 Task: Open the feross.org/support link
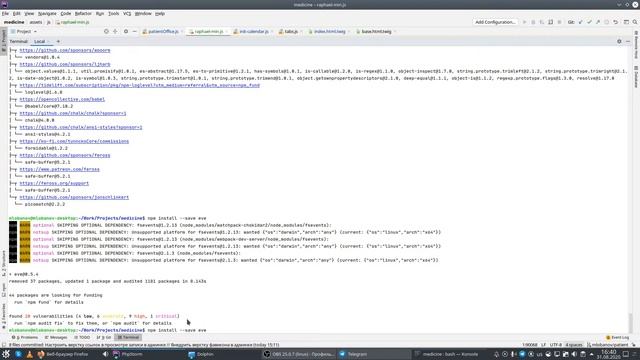(x=54, y=183)
